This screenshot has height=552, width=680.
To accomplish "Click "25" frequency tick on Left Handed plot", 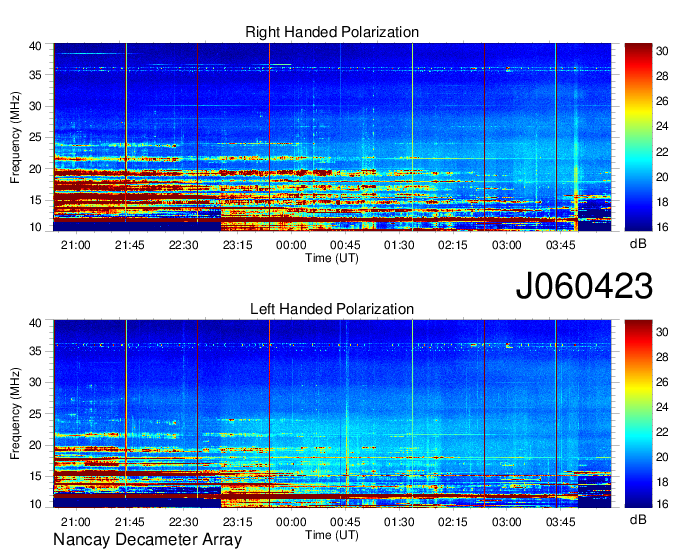I will coord(35,414).
